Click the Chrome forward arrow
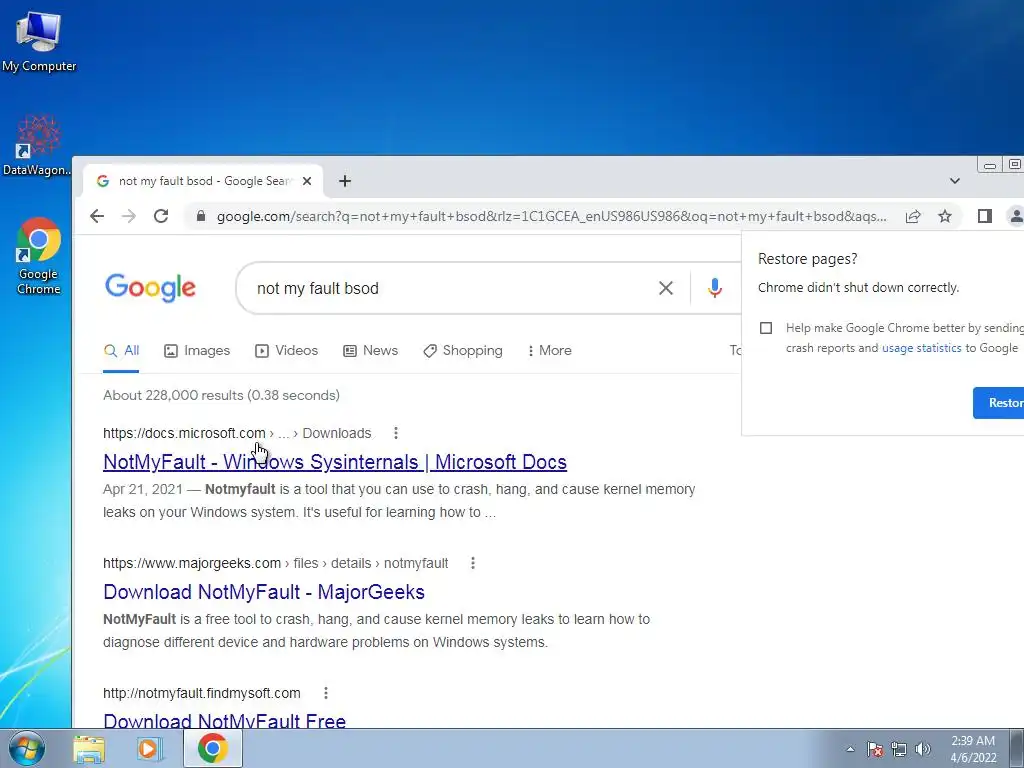Viewport: 1024px width, 768px height. pos(129,216)
